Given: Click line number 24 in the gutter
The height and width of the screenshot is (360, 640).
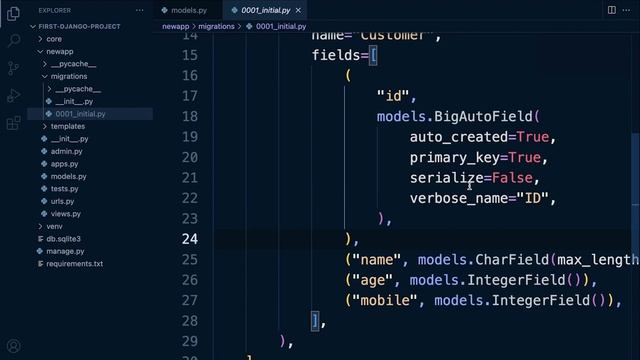Looking at the screenshot, I should (190, 239).
